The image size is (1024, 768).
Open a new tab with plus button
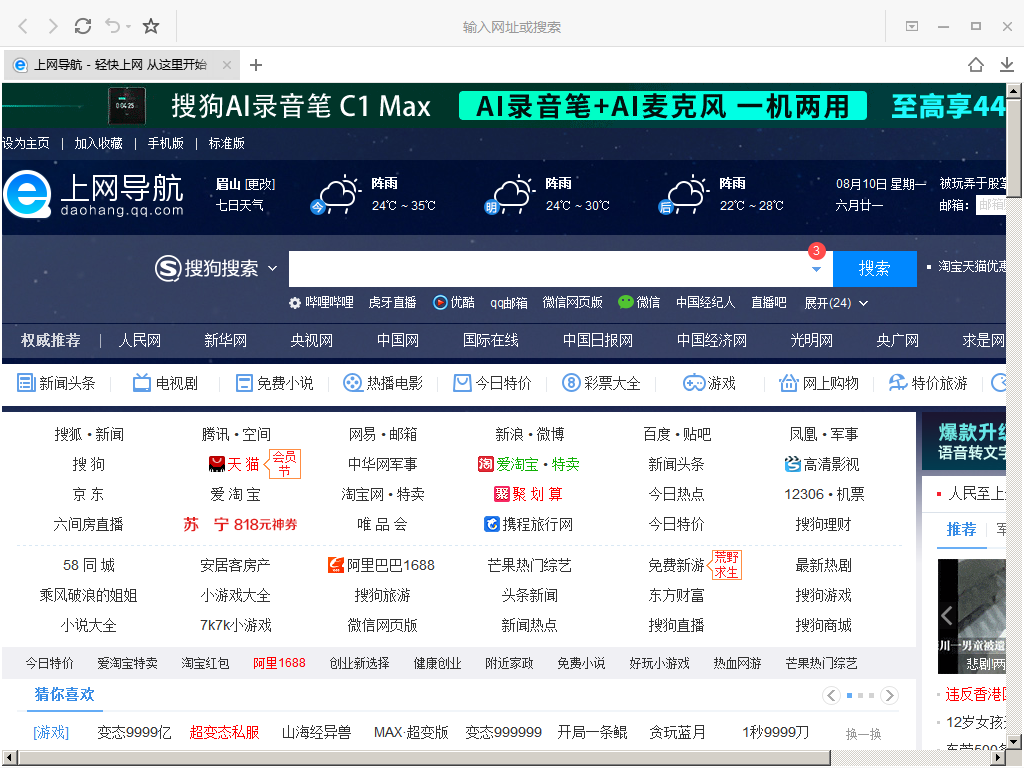coord(256,65)
